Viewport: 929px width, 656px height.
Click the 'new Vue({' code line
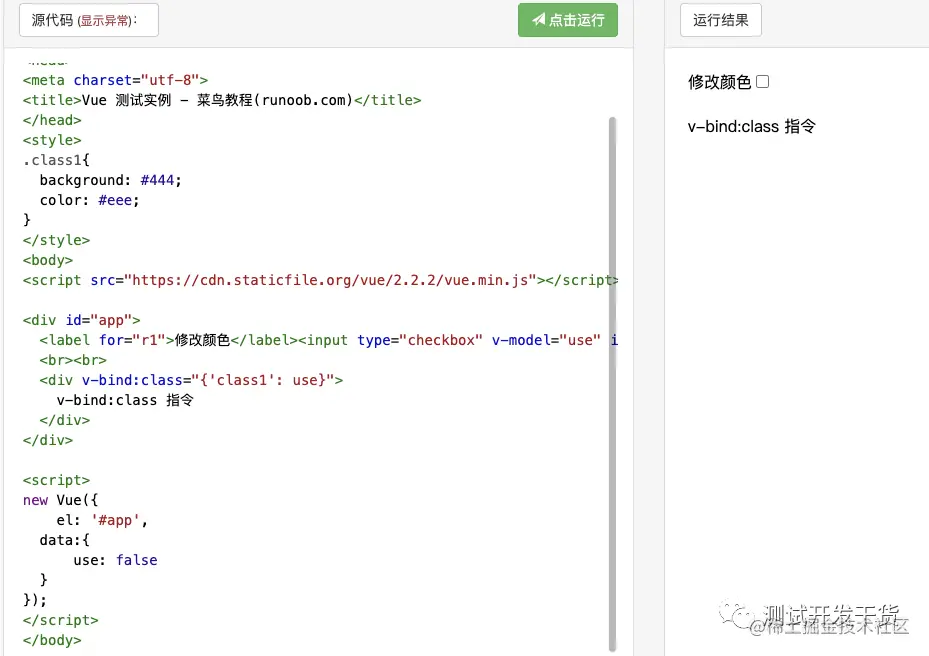tap(60, 500)
